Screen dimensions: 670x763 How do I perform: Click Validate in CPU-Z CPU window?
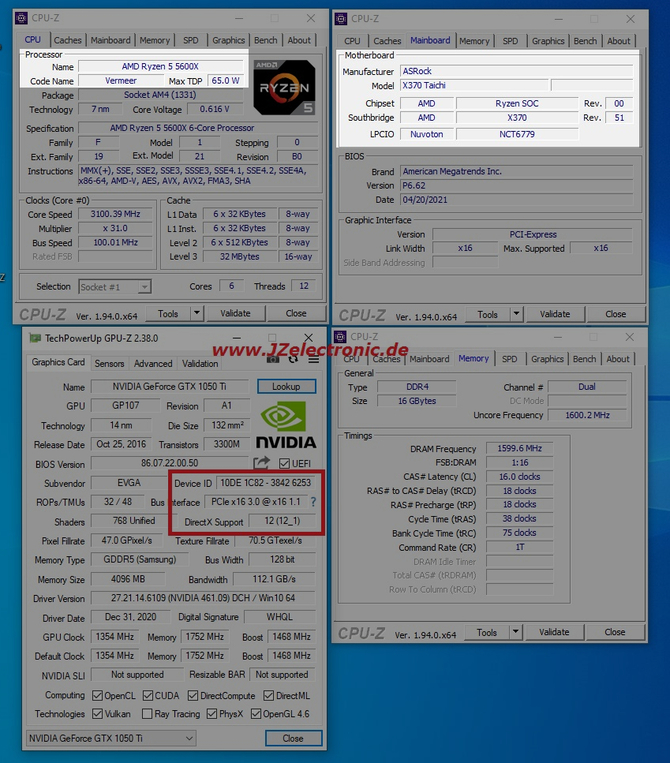click(x=236, y=313)
